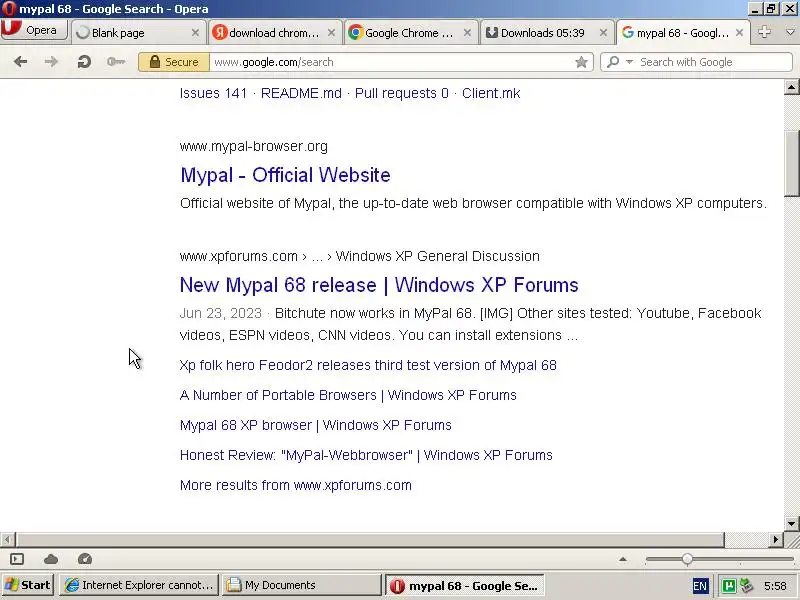Go forward with the Forward arrow
Screen dimensions: 800x600
[x=51, y=62]
